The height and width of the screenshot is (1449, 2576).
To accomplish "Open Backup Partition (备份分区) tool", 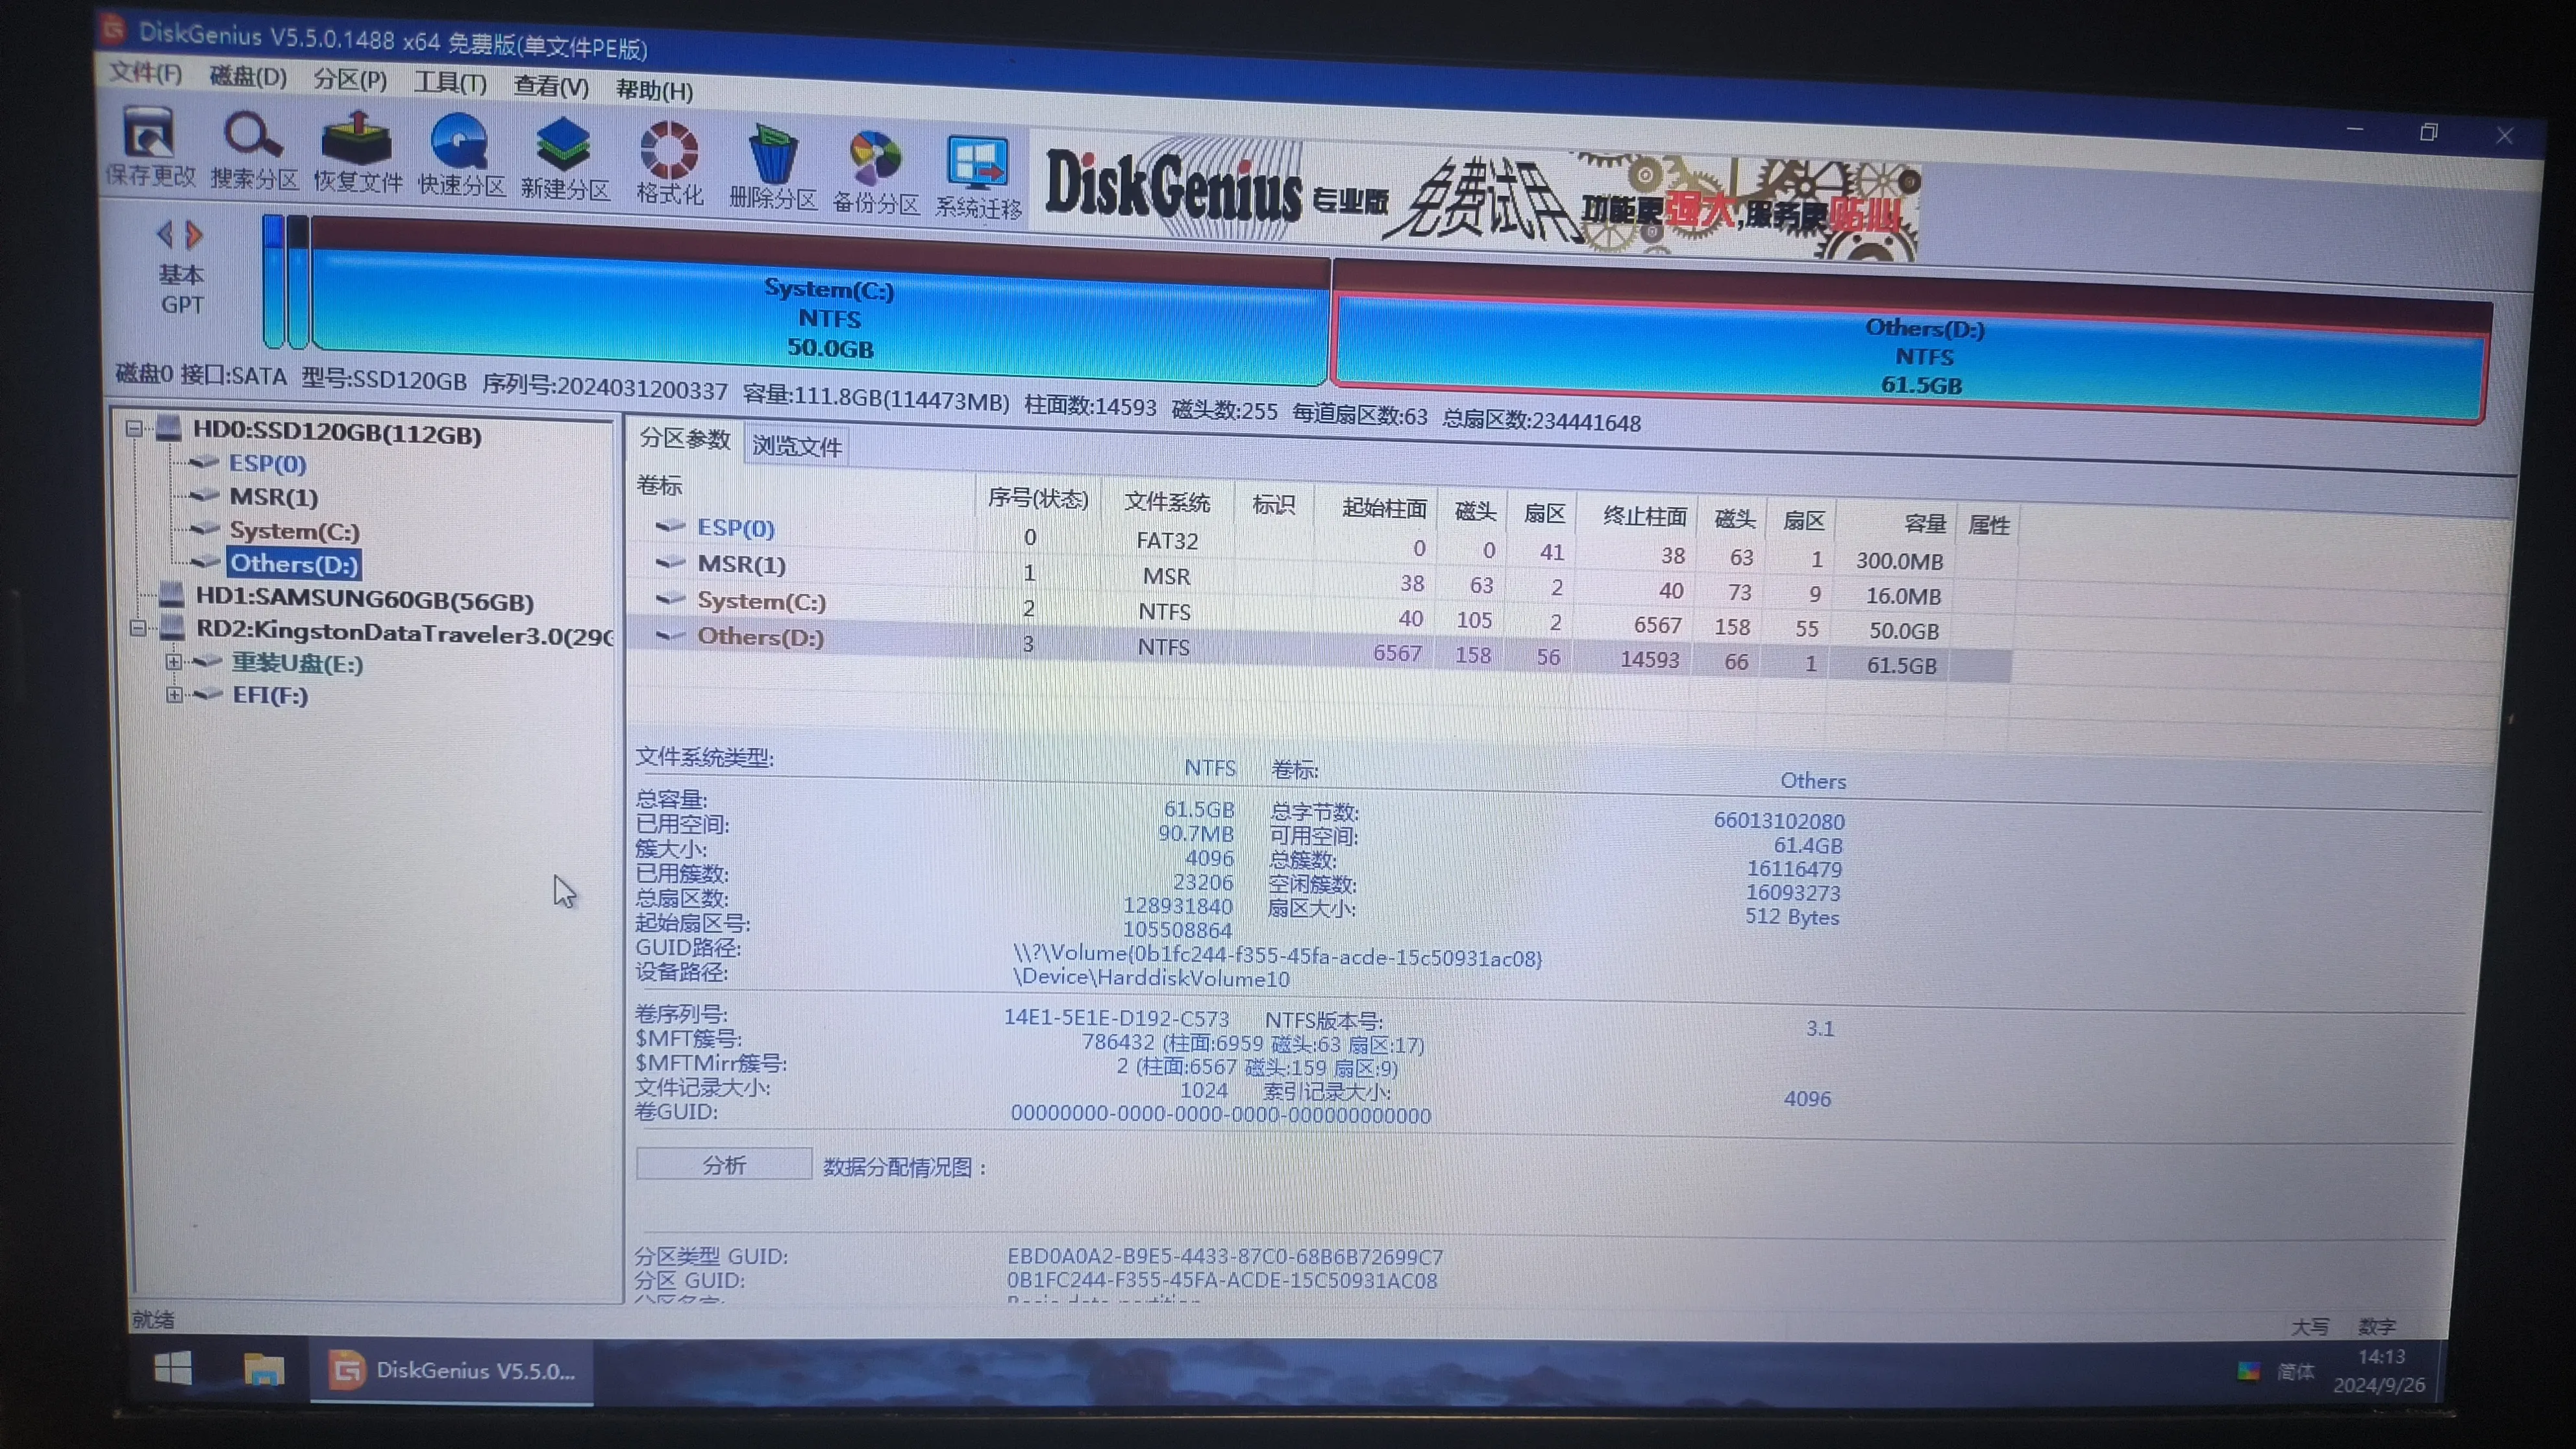I will point(876,172).
